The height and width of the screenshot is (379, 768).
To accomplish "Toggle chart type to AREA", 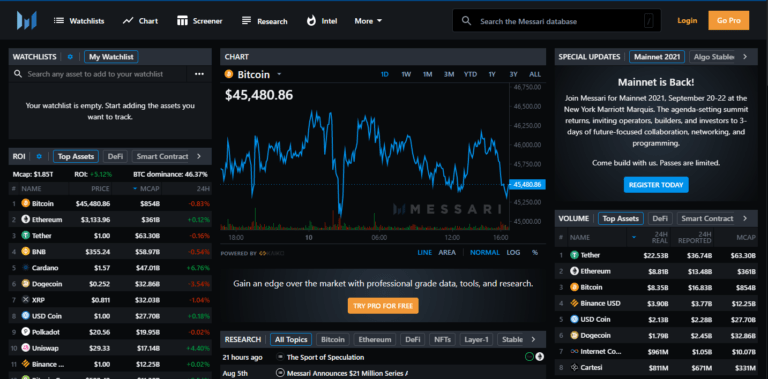I will (x=447, y=253).
